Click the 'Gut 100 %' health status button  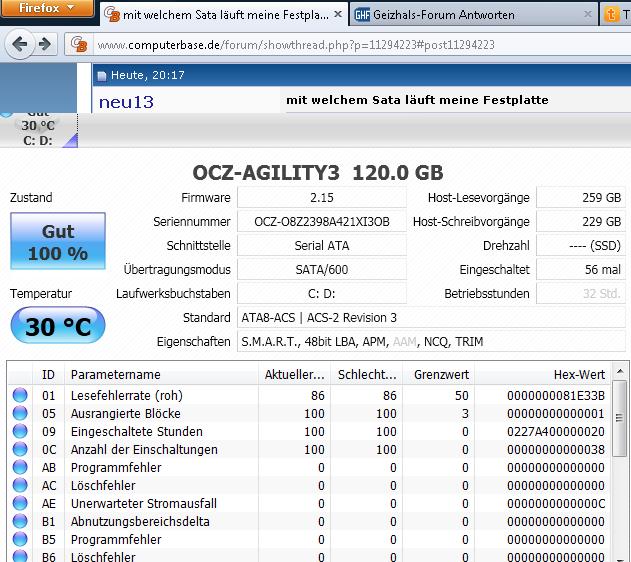click(x=58, y=241)
